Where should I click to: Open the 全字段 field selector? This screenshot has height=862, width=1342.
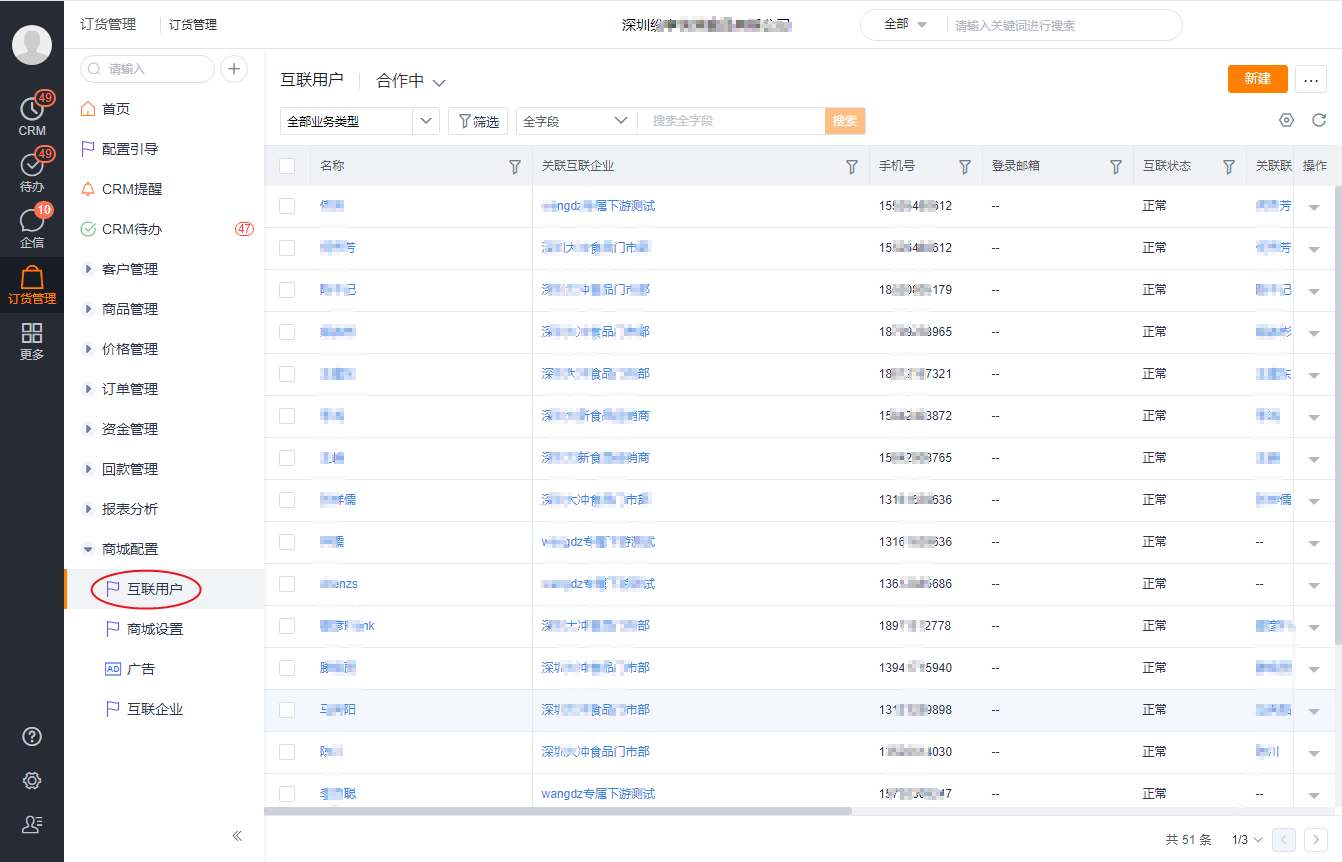(x=576, y=121)
